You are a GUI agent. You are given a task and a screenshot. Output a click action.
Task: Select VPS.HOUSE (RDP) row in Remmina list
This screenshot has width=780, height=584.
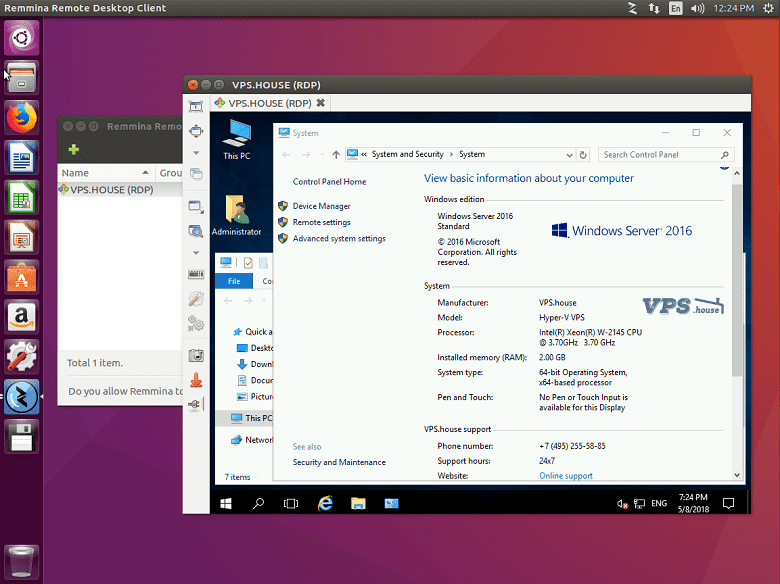(120, 190)
